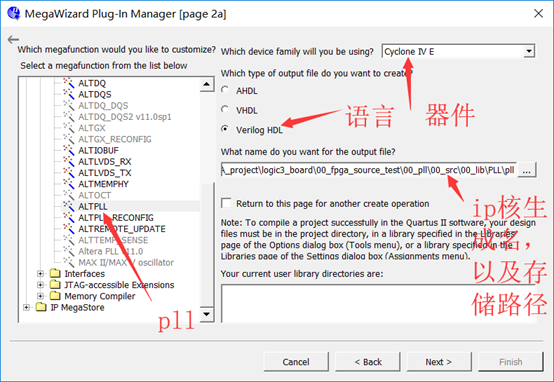Click the MegaWizard title bar app icon

coord(14,13)
